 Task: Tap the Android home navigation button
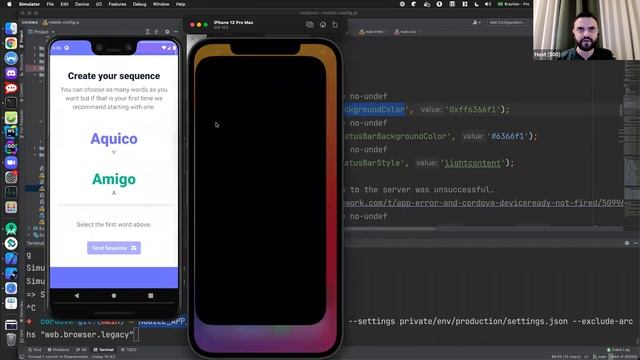click(x=114, y=296)
